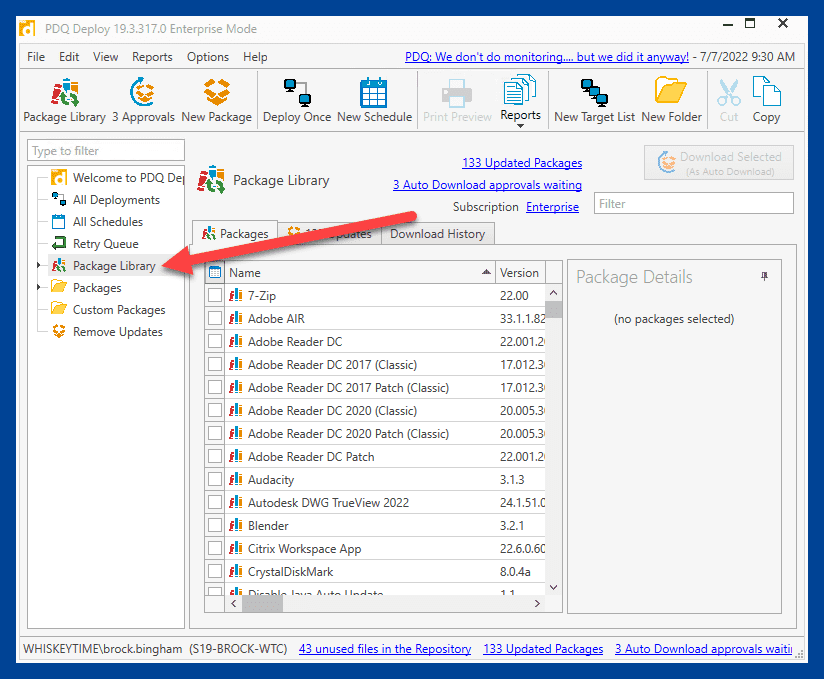Open the Edit menu
Screen dimensions: 824x679
point(69,57)
